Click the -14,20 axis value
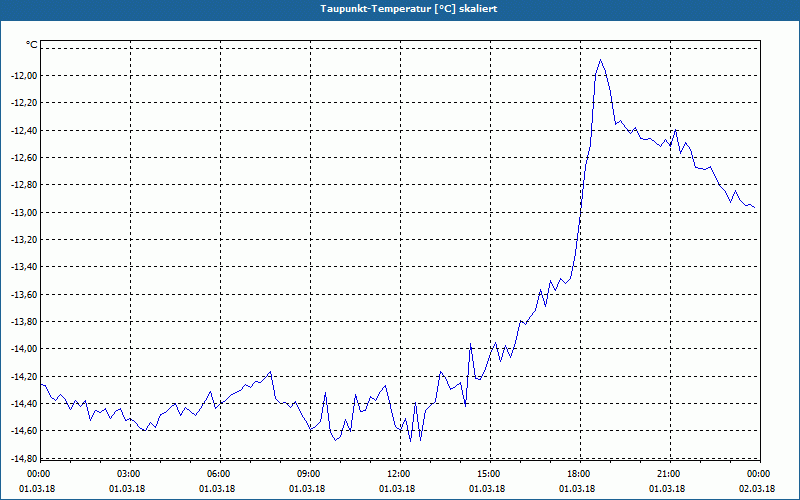This screenshot has height=500, width=800. pyautogui.click(x=25, y=377)
